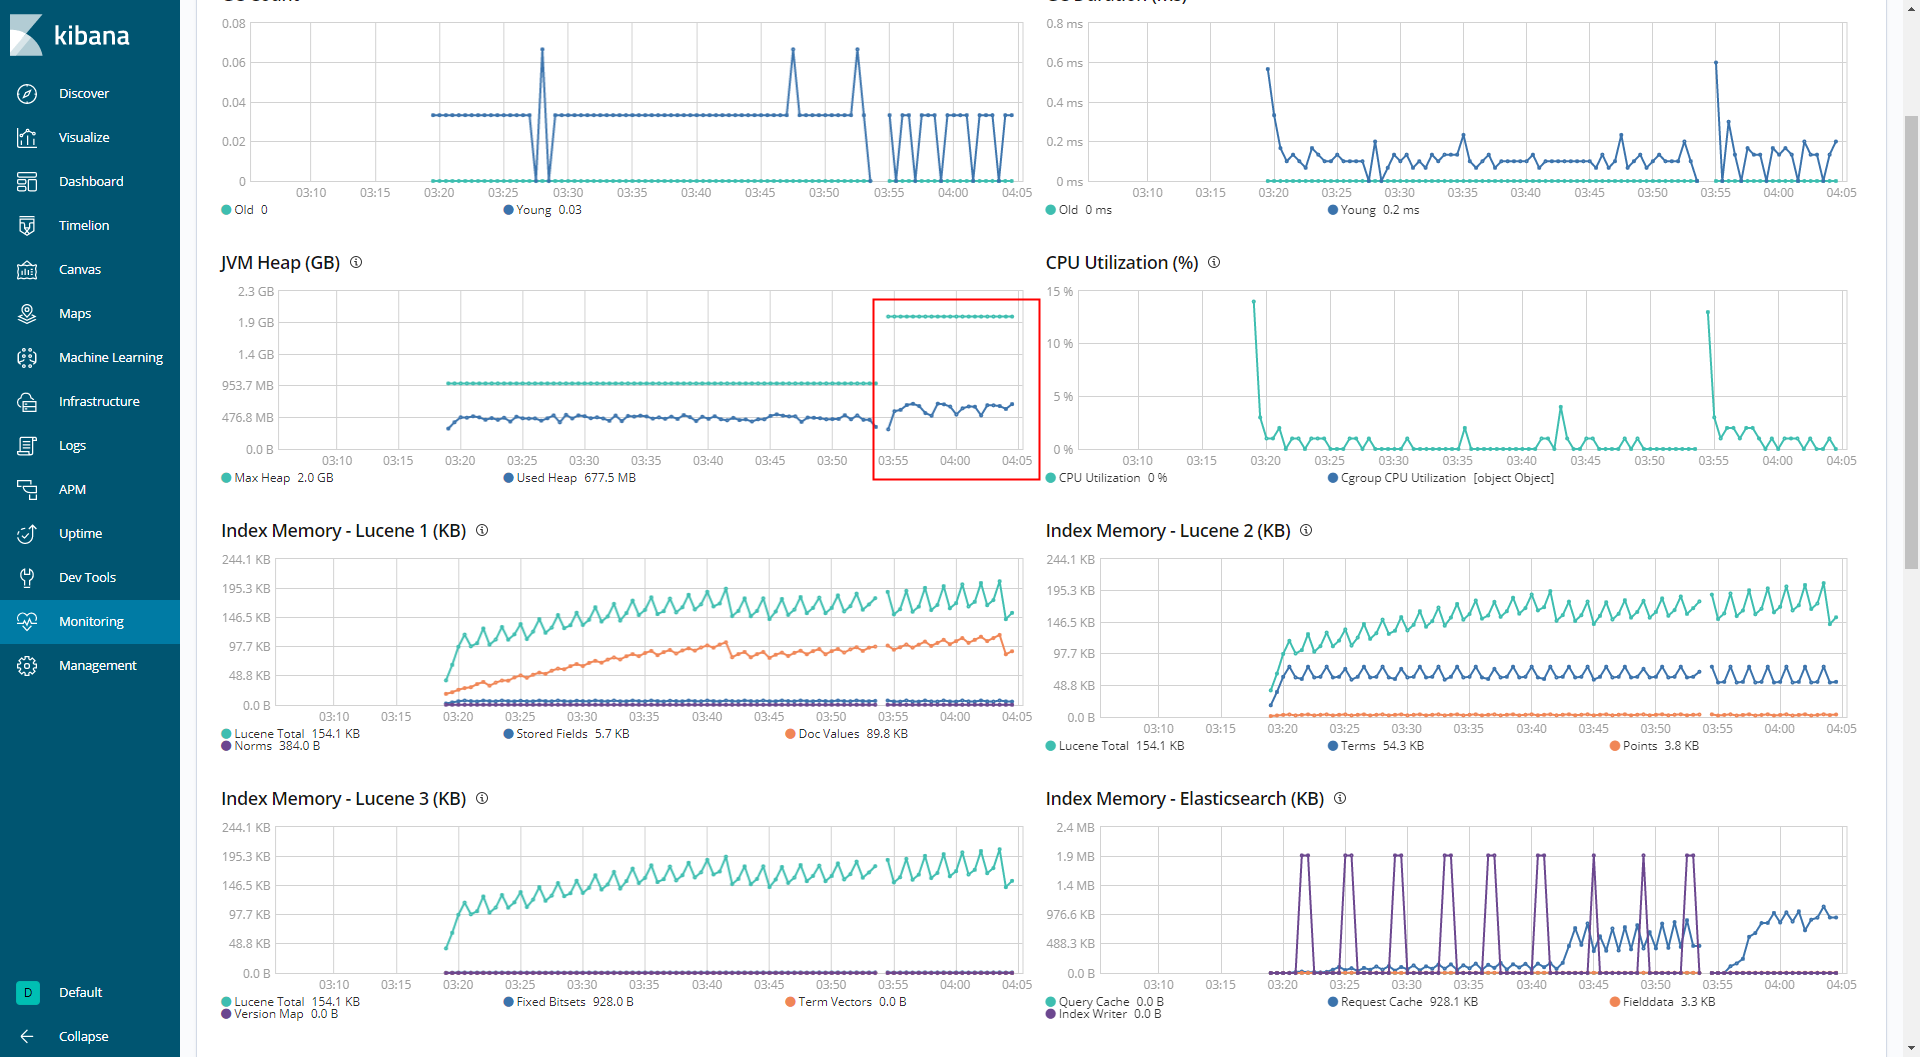Open the APM icon
This screenshot has width=1920, height=1057.
27,489
